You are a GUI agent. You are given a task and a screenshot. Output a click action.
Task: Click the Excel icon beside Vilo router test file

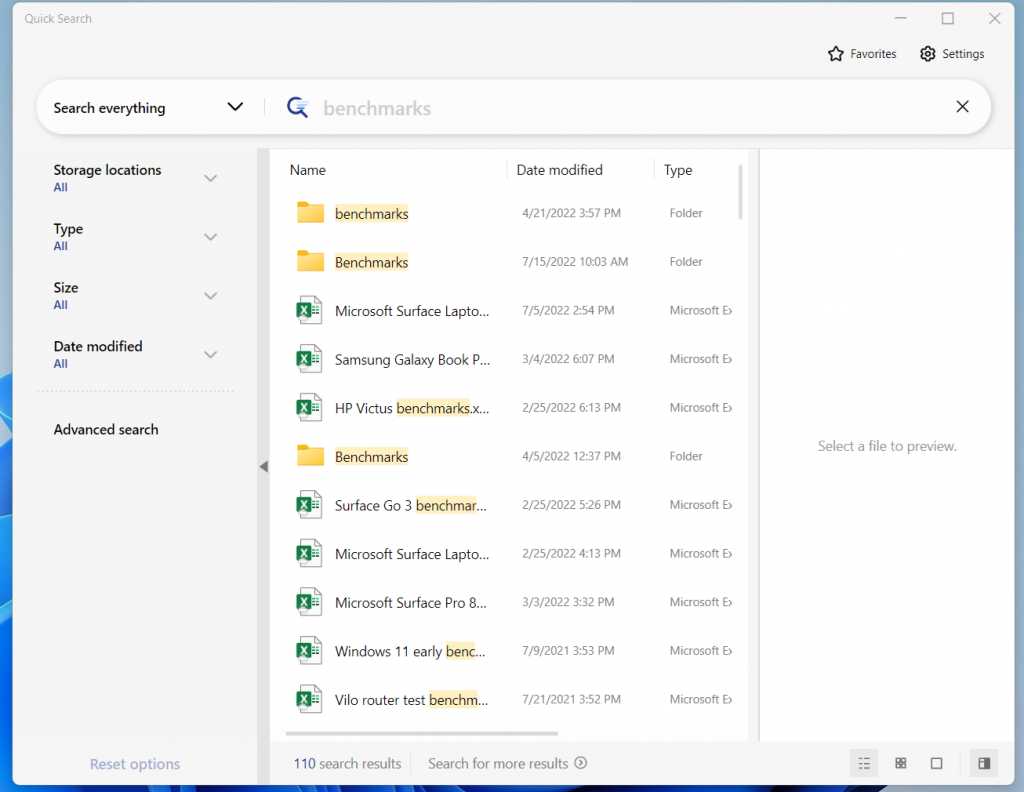[309, 699]
